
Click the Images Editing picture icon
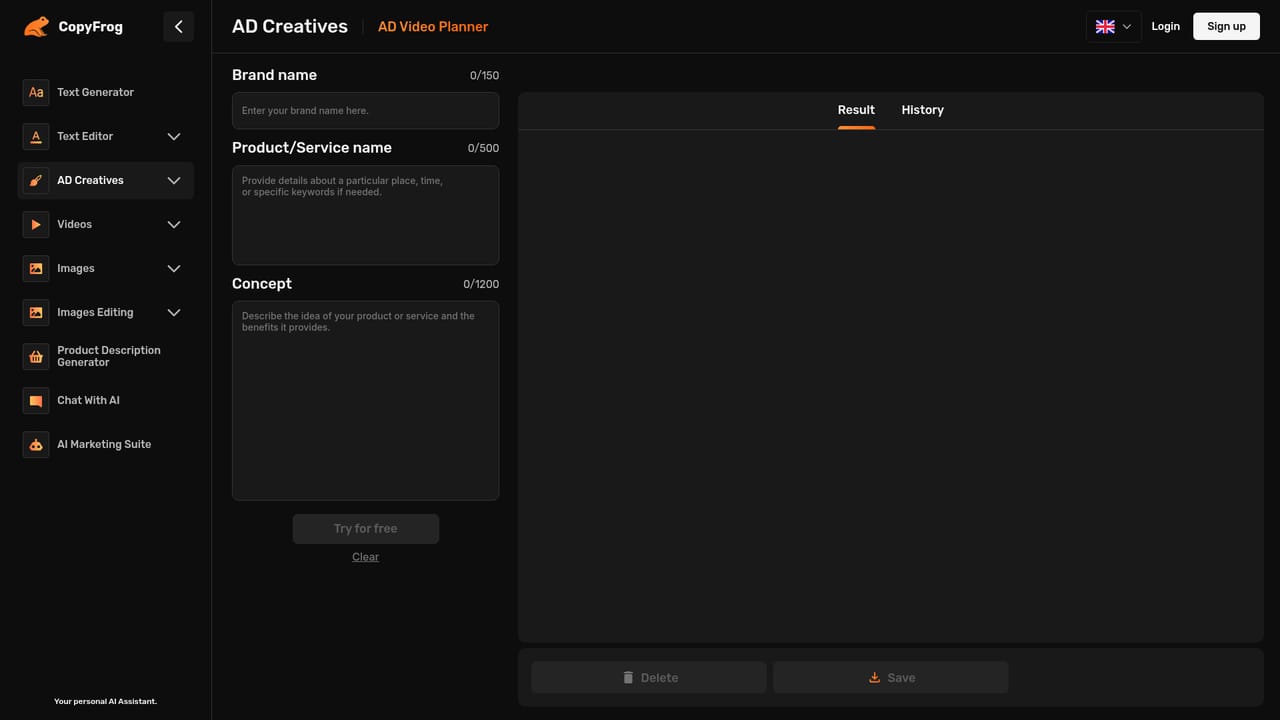click(x=36, y=312)
